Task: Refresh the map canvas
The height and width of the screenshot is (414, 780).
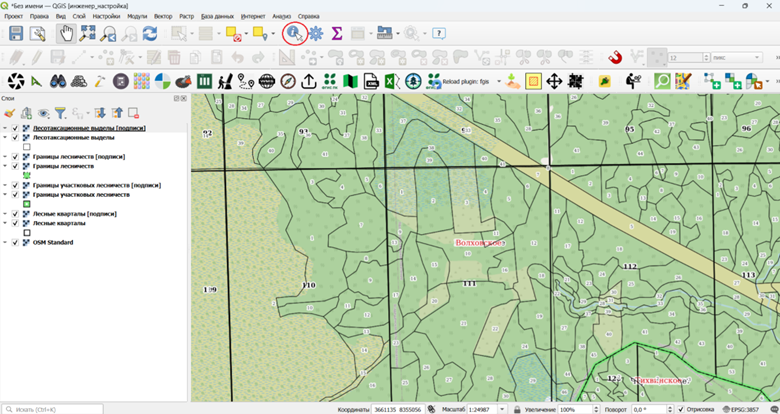Action: coord(150,33)
